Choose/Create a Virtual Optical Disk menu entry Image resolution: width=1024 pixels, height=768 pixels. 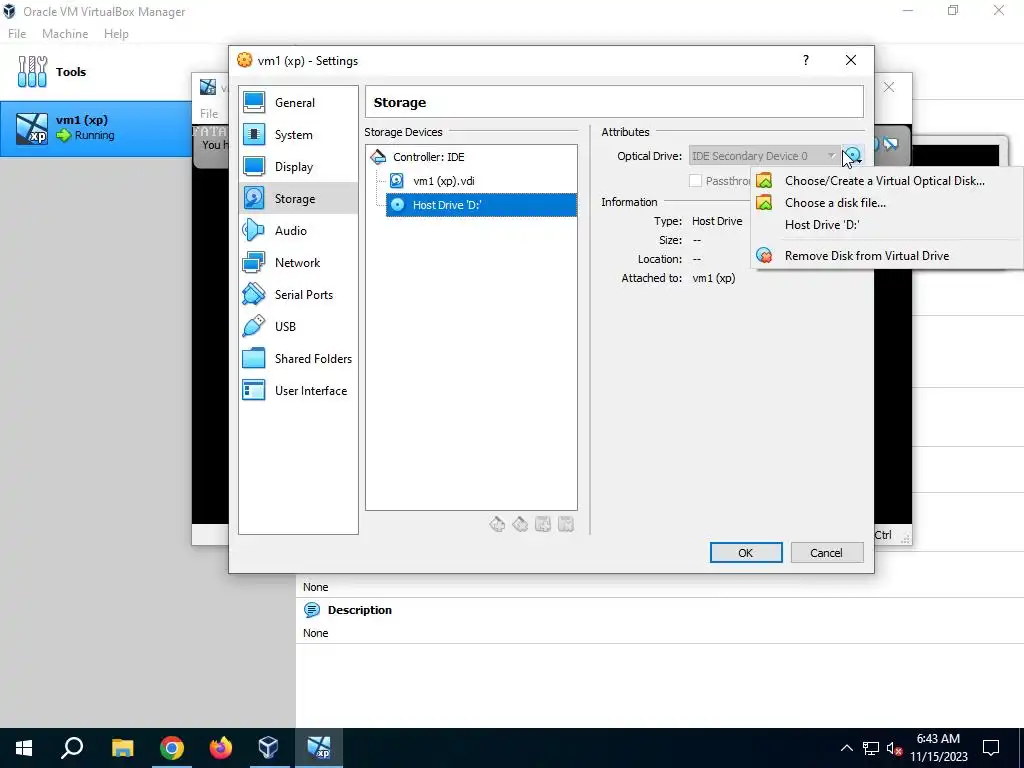(x=887, y=181)
